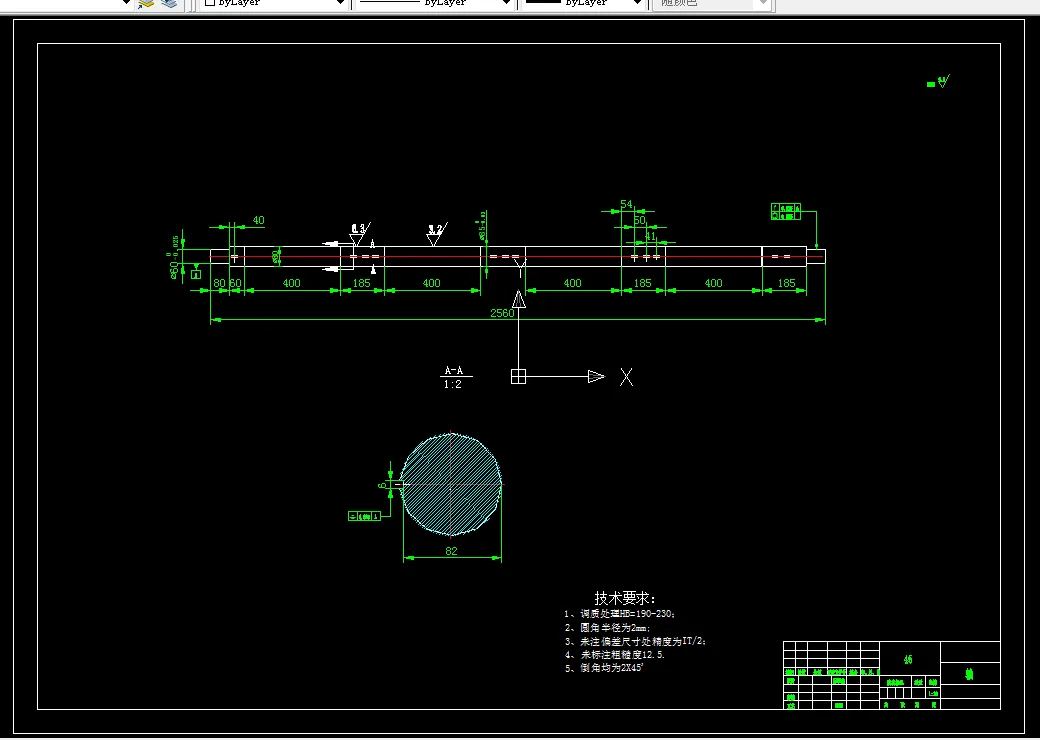Select 185 dimension below section marker A

pos(361,283)
